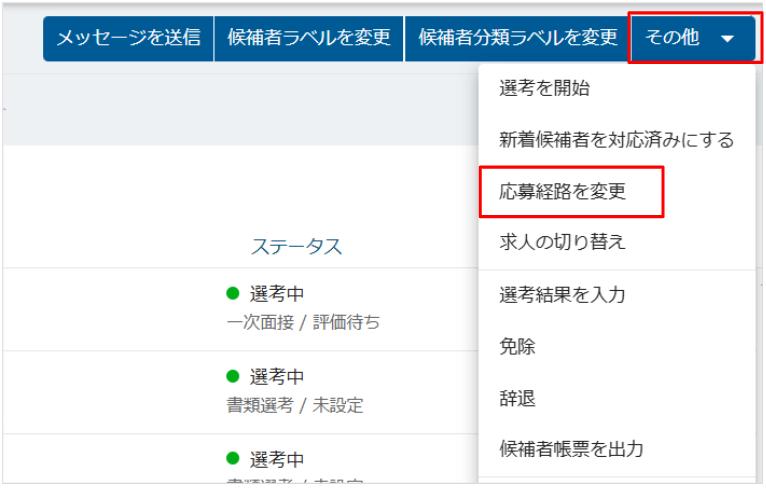766x489 pixels.
Task: Open 選考結果を入力 menu option
Action: (563, 295)
